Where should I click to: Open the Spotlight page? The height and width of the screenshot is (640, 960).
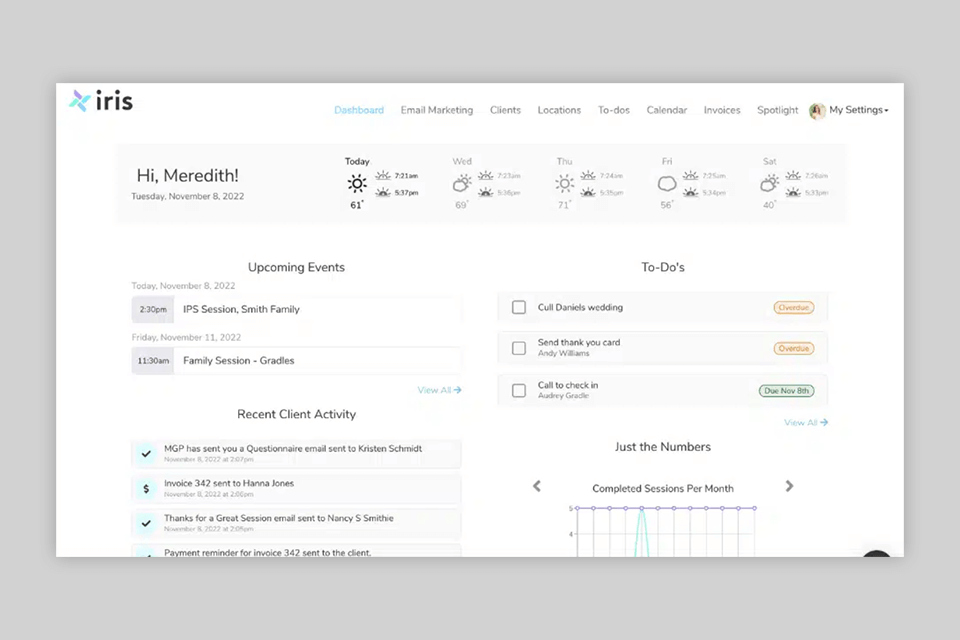[x=778, y=110]
